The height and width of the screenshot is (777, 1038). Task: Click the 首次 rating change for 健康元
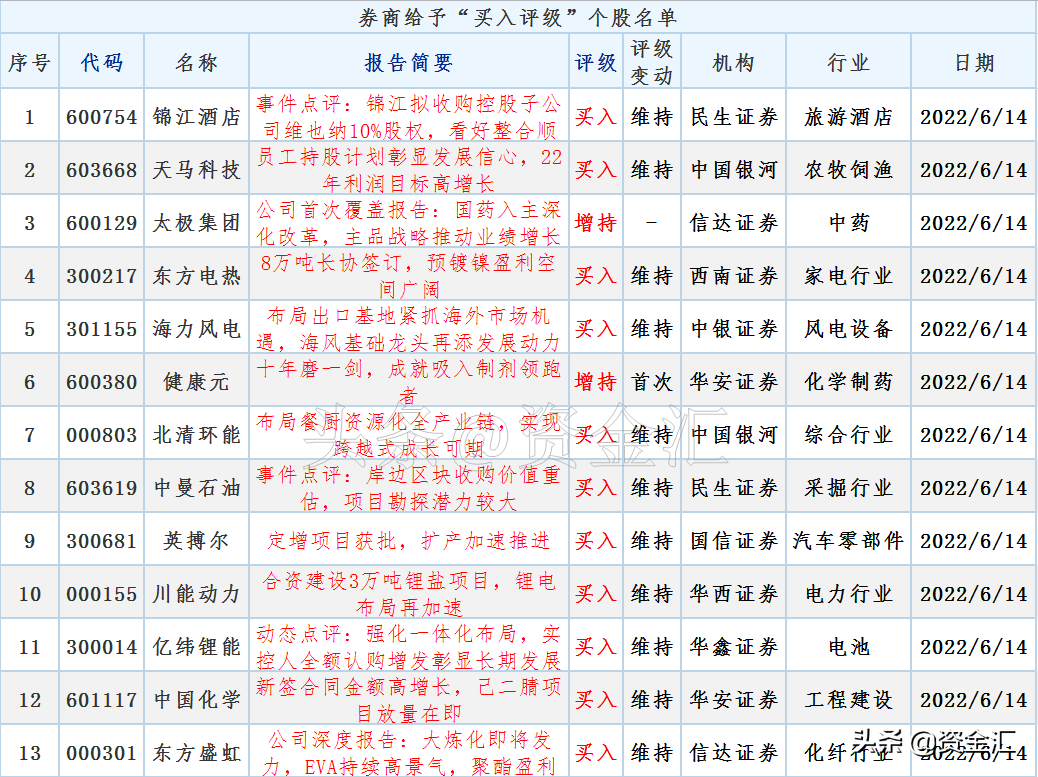coord(651,382)
